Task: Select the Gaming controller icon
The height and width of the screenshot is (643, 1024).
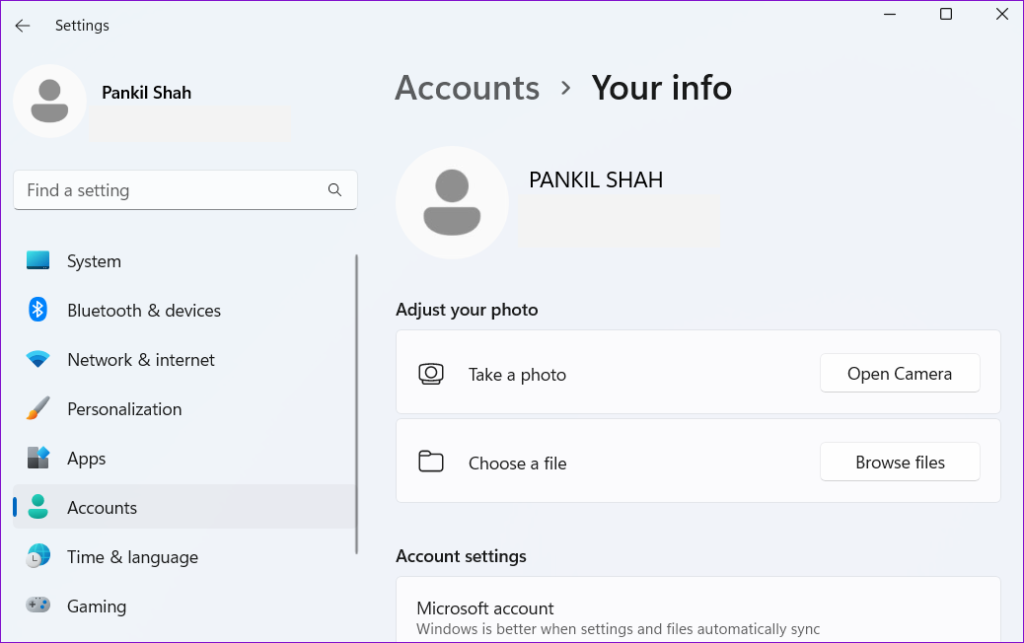Action: click(x=37, y=606)
